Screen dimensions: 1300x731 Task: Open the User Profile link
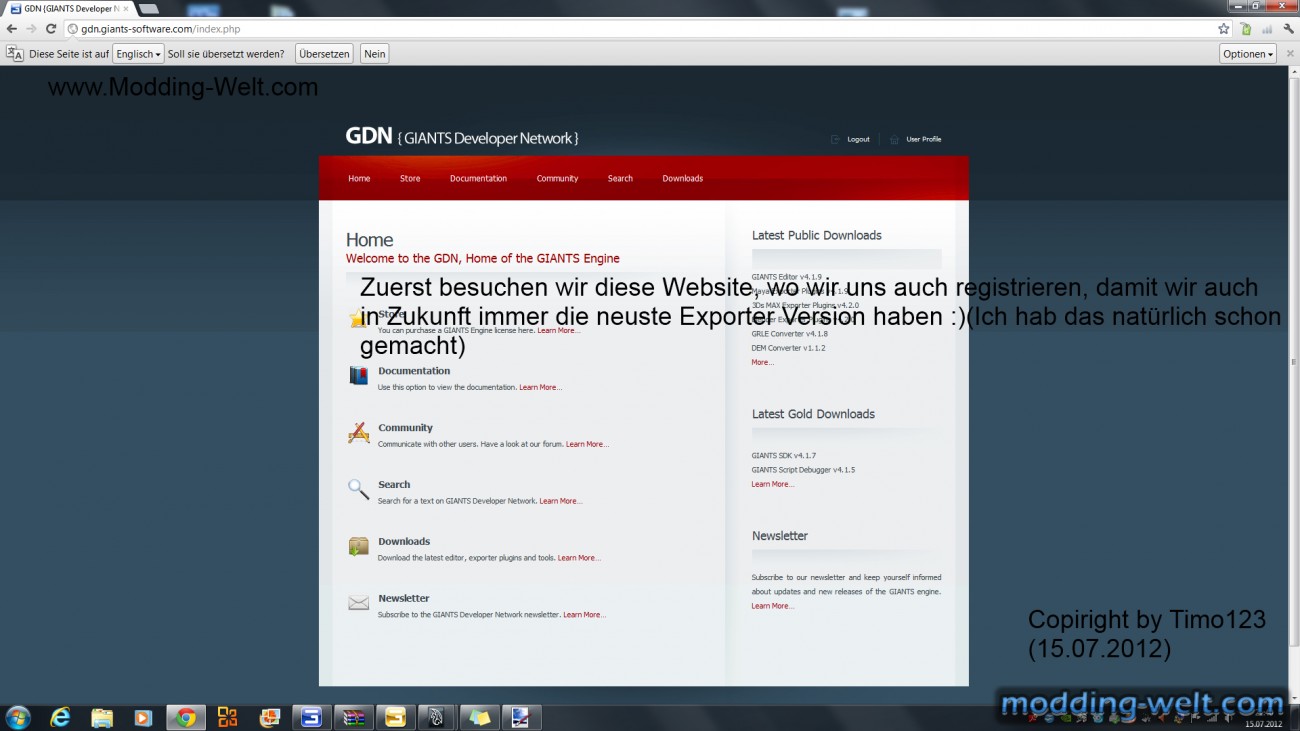(923, 139)
